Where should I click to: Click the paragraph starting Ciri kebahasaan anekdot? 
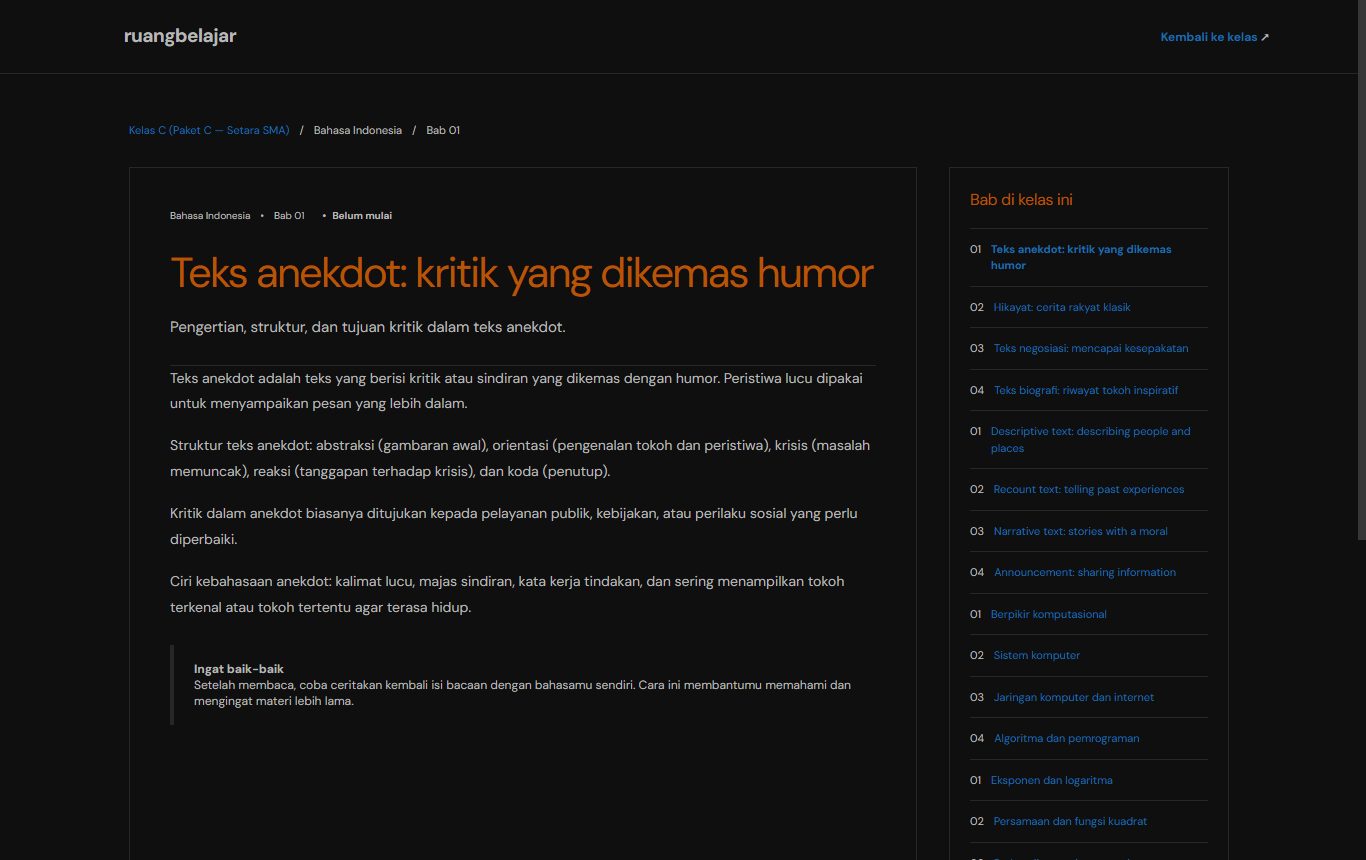(x=522, y=594)
